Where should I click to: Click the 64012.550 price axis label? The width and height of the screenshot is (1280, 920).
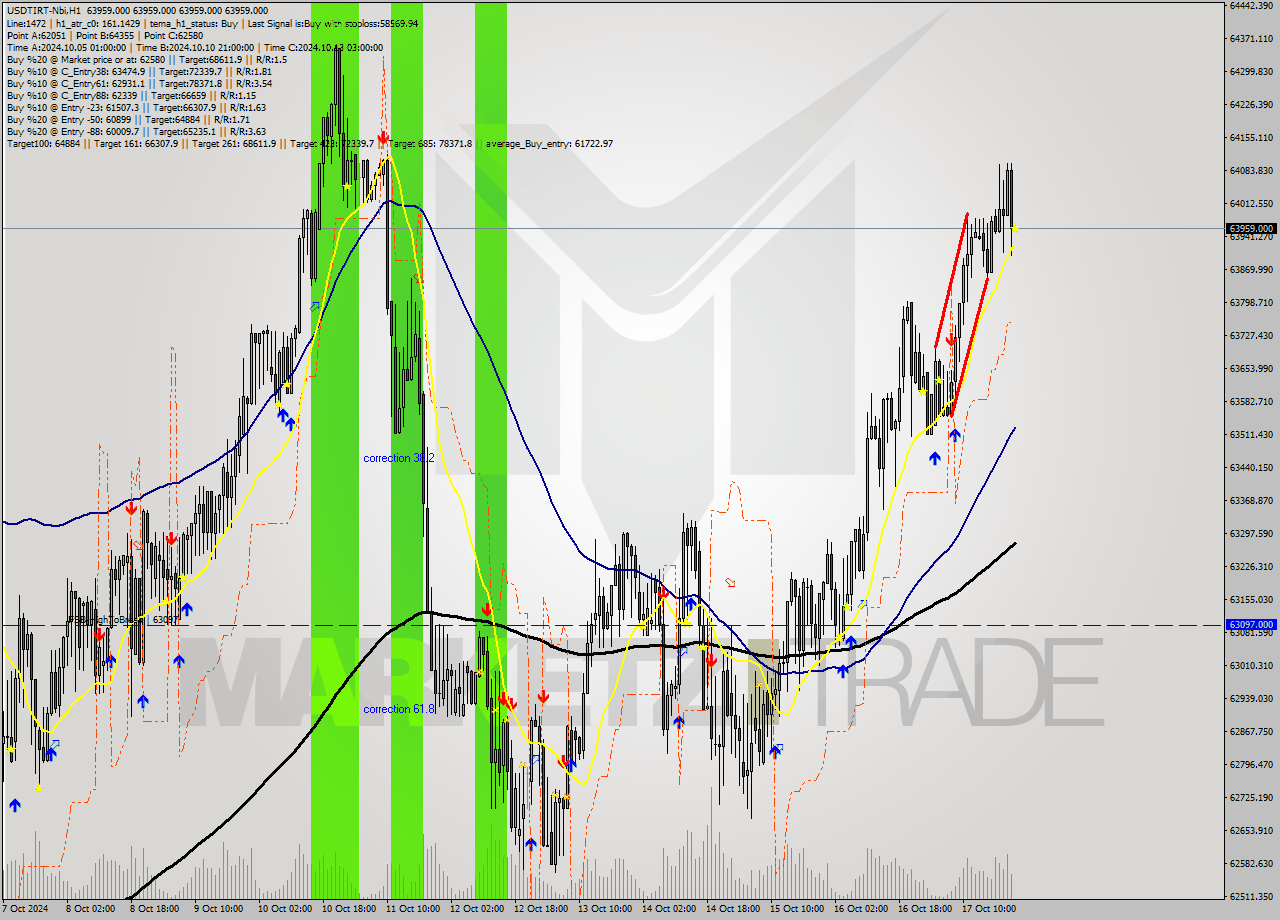1251,204
